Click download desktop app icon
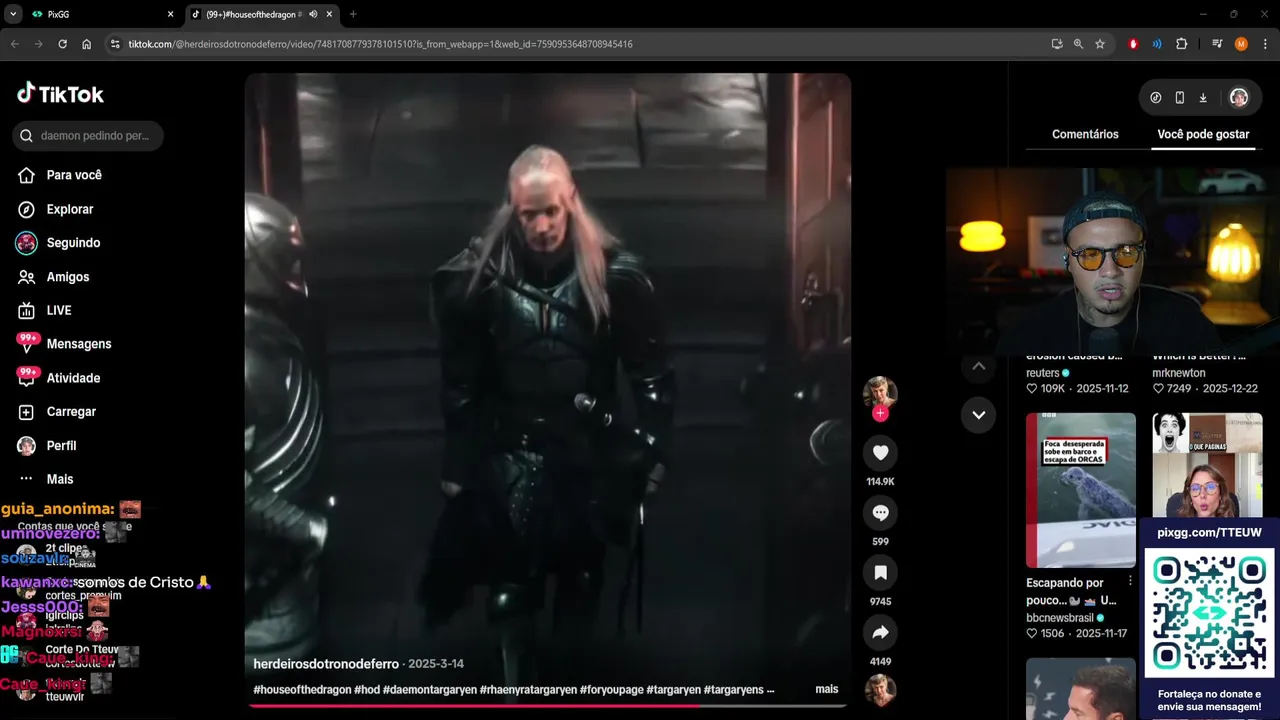1280x720 pixels. pyautogui.click(x=1203, y=97)
